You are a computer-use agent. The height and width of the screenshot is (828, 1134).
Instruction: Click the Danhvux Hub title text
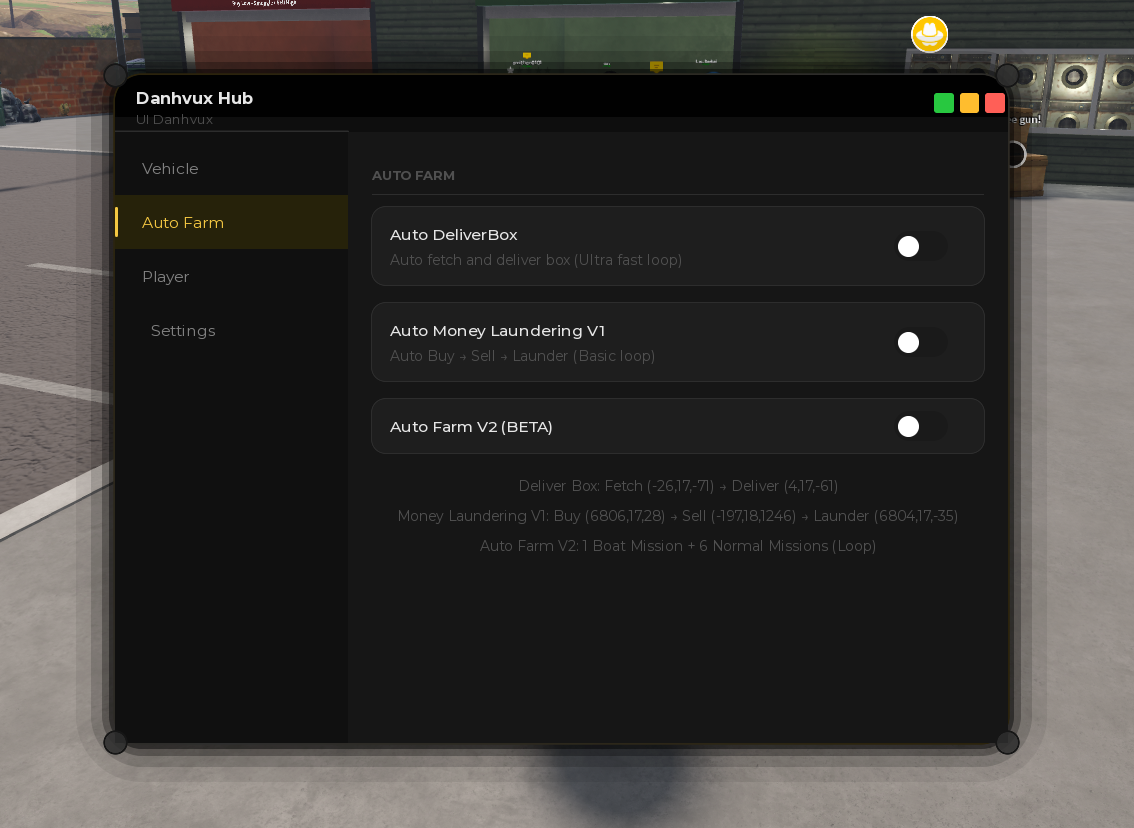pos(195,98)
